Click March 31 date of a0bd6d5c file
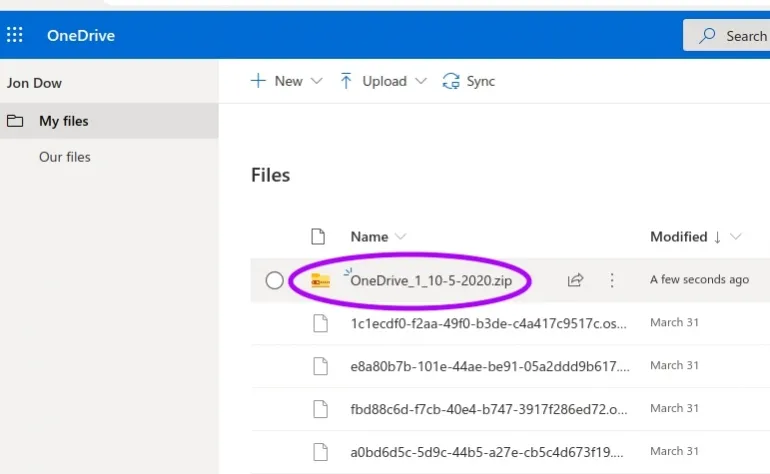This screenshot has height=474, width=770. pyautogui.click(x=674, y=451)
